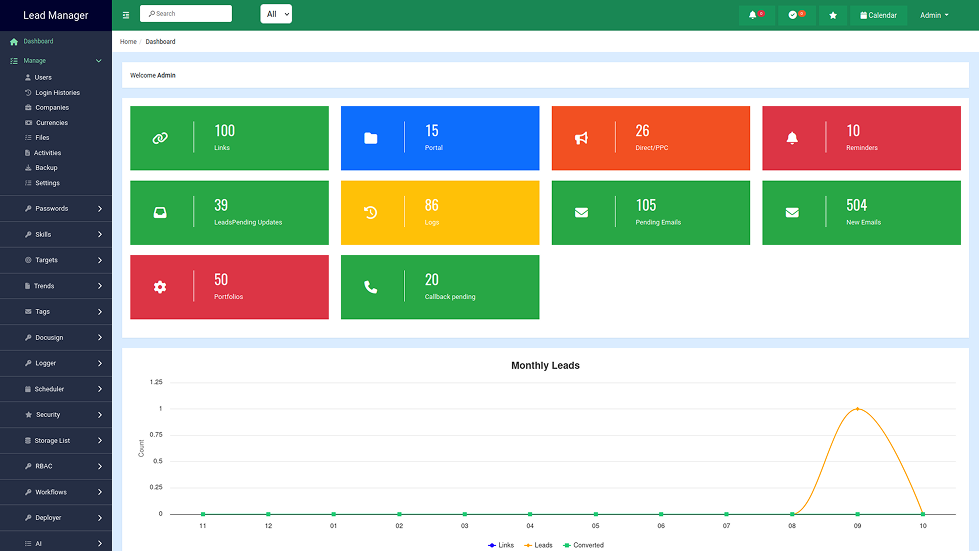Viewport: 979px width, 551px height.
Task: Click the star favorites icon
Action: click(x=833, y=15)
